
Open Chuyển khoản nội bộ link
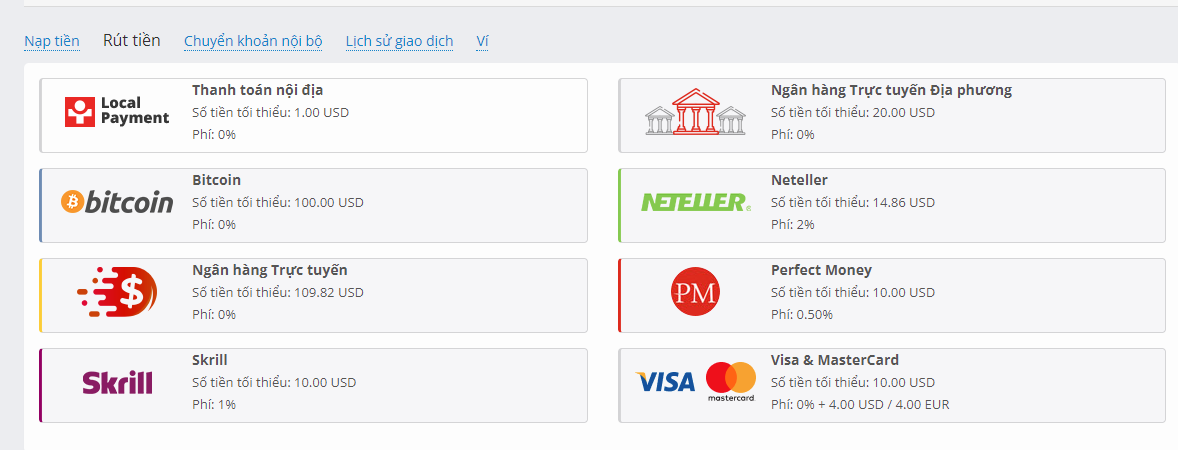pos(253,41)
